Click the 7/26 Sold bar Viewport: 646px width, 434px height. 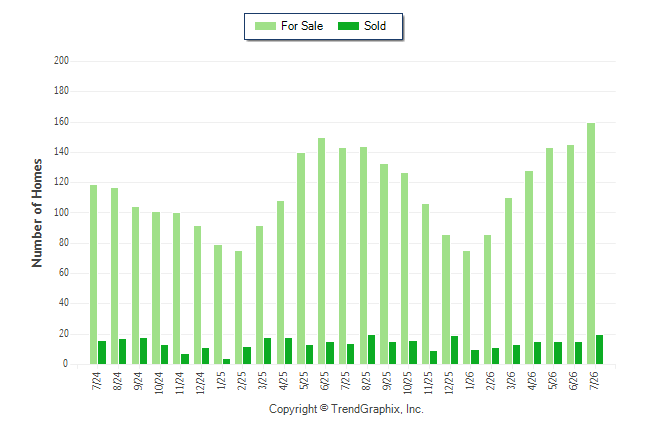click(599, 350)
